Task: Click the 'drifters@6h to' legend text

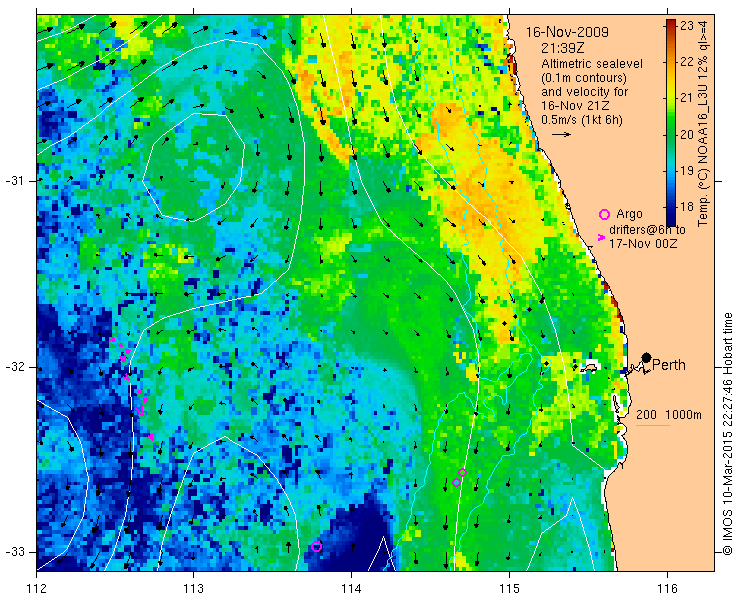Action: coord(647,229)
